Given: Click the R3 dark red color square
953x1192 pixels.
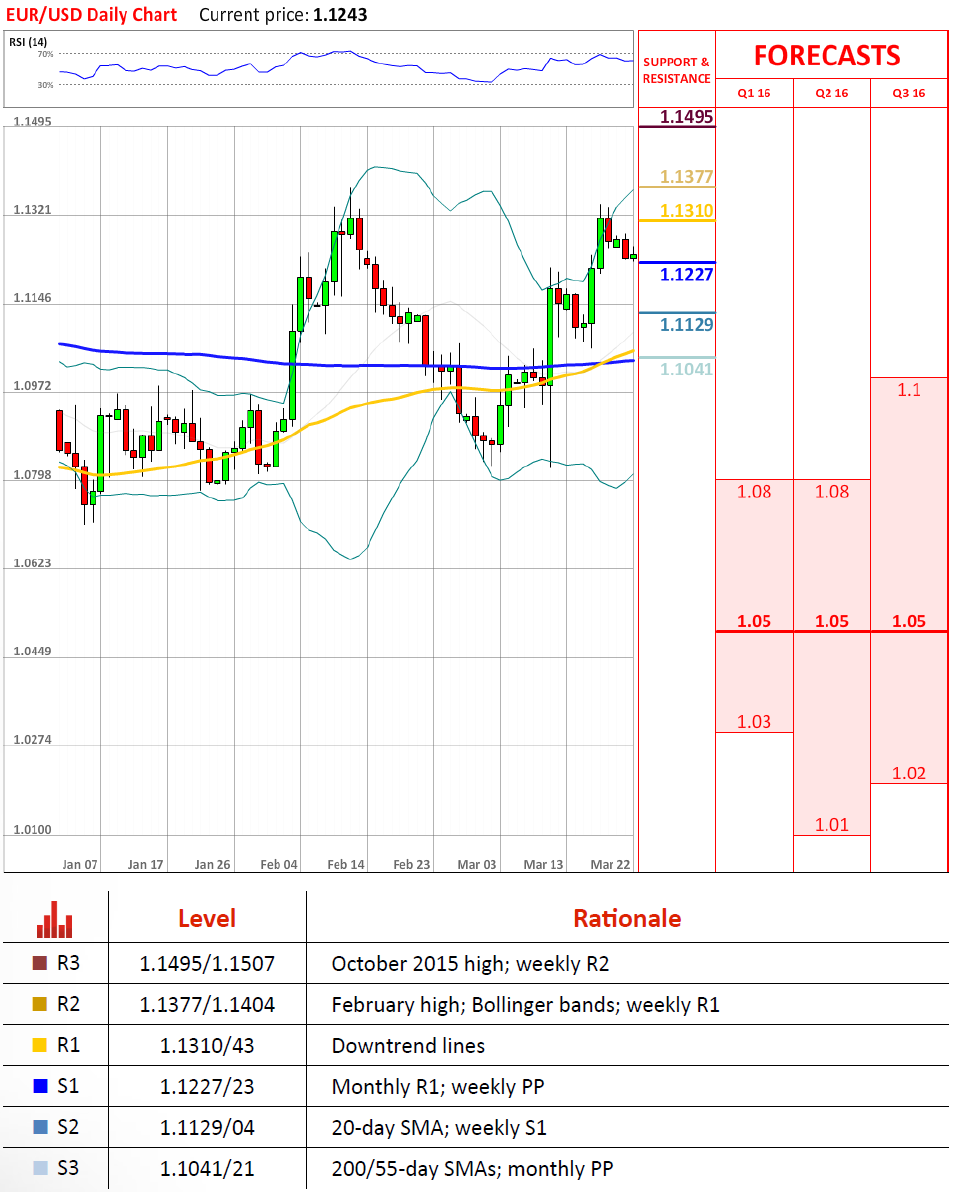Looking at the screenshot, I should pyautogui.click(x=40, y=963).
